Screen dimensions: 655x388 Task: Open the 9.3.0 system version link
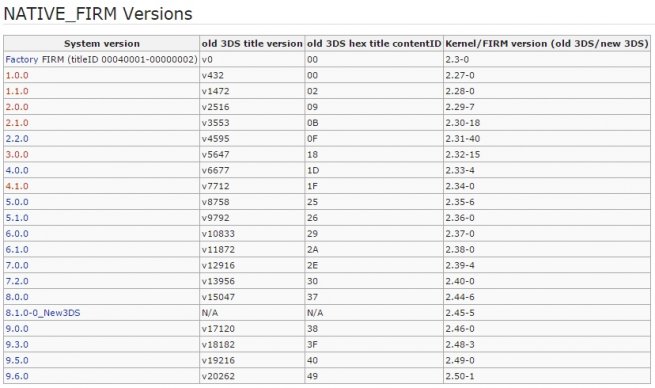tap(17, 345)
